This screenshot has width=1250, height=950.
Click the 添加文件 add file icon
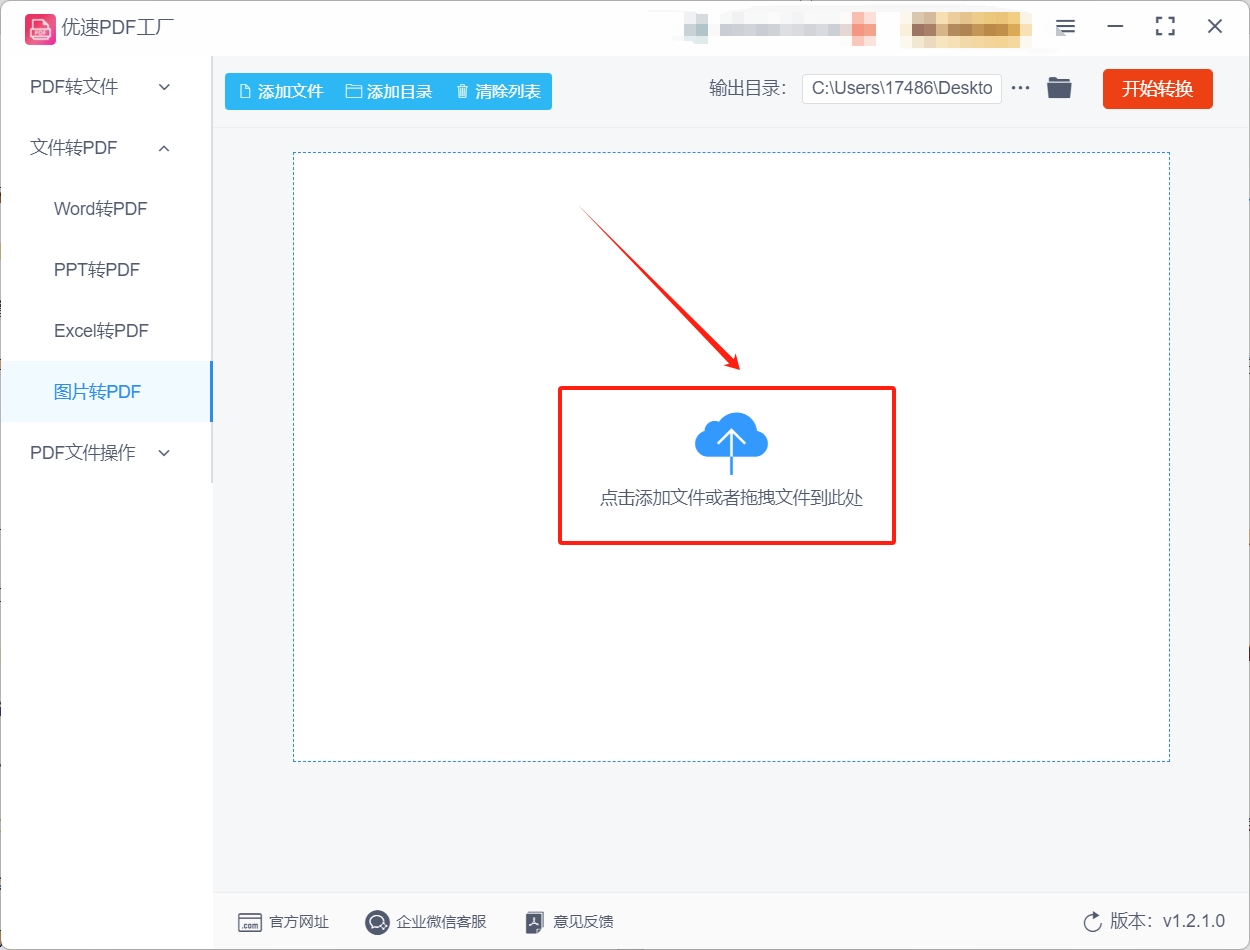click(x=243, y=91)
